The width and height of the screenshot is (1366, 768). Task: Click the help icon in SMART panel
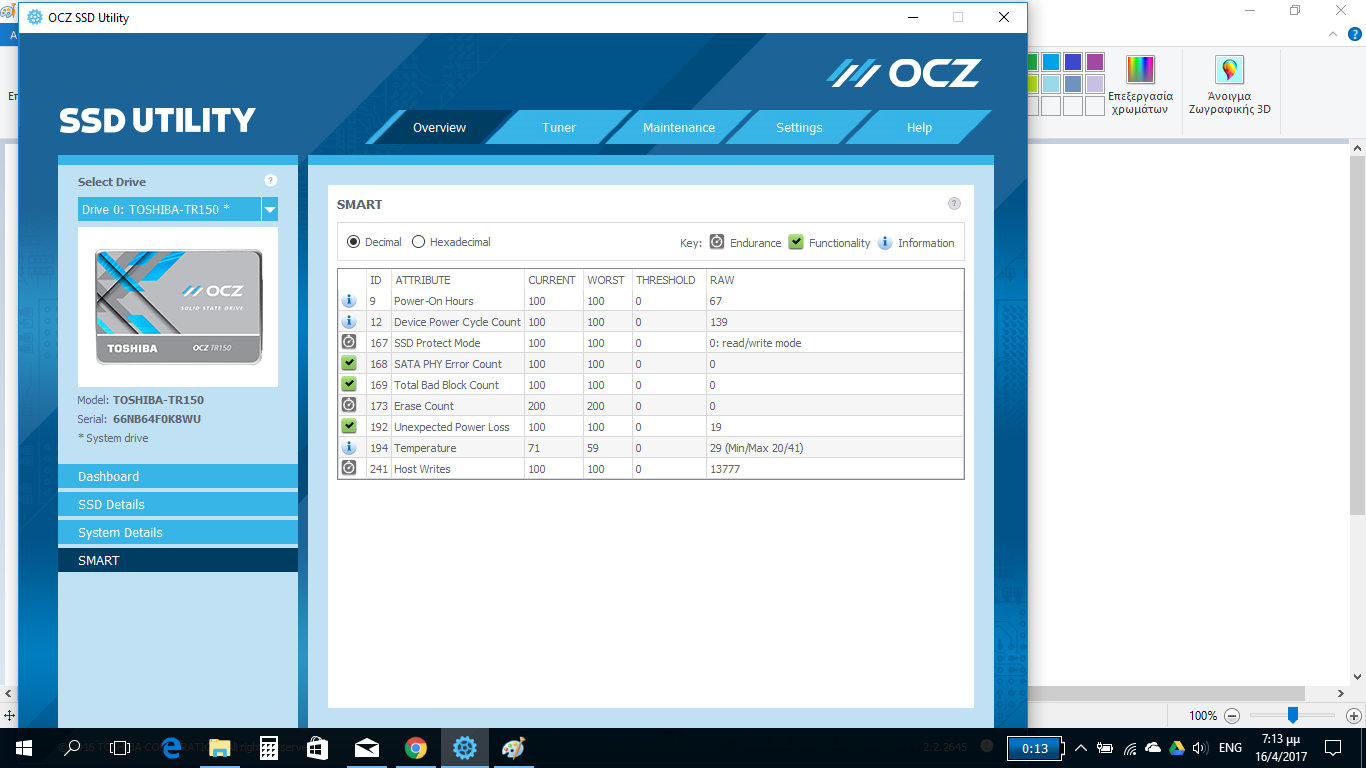click(954, 204)
